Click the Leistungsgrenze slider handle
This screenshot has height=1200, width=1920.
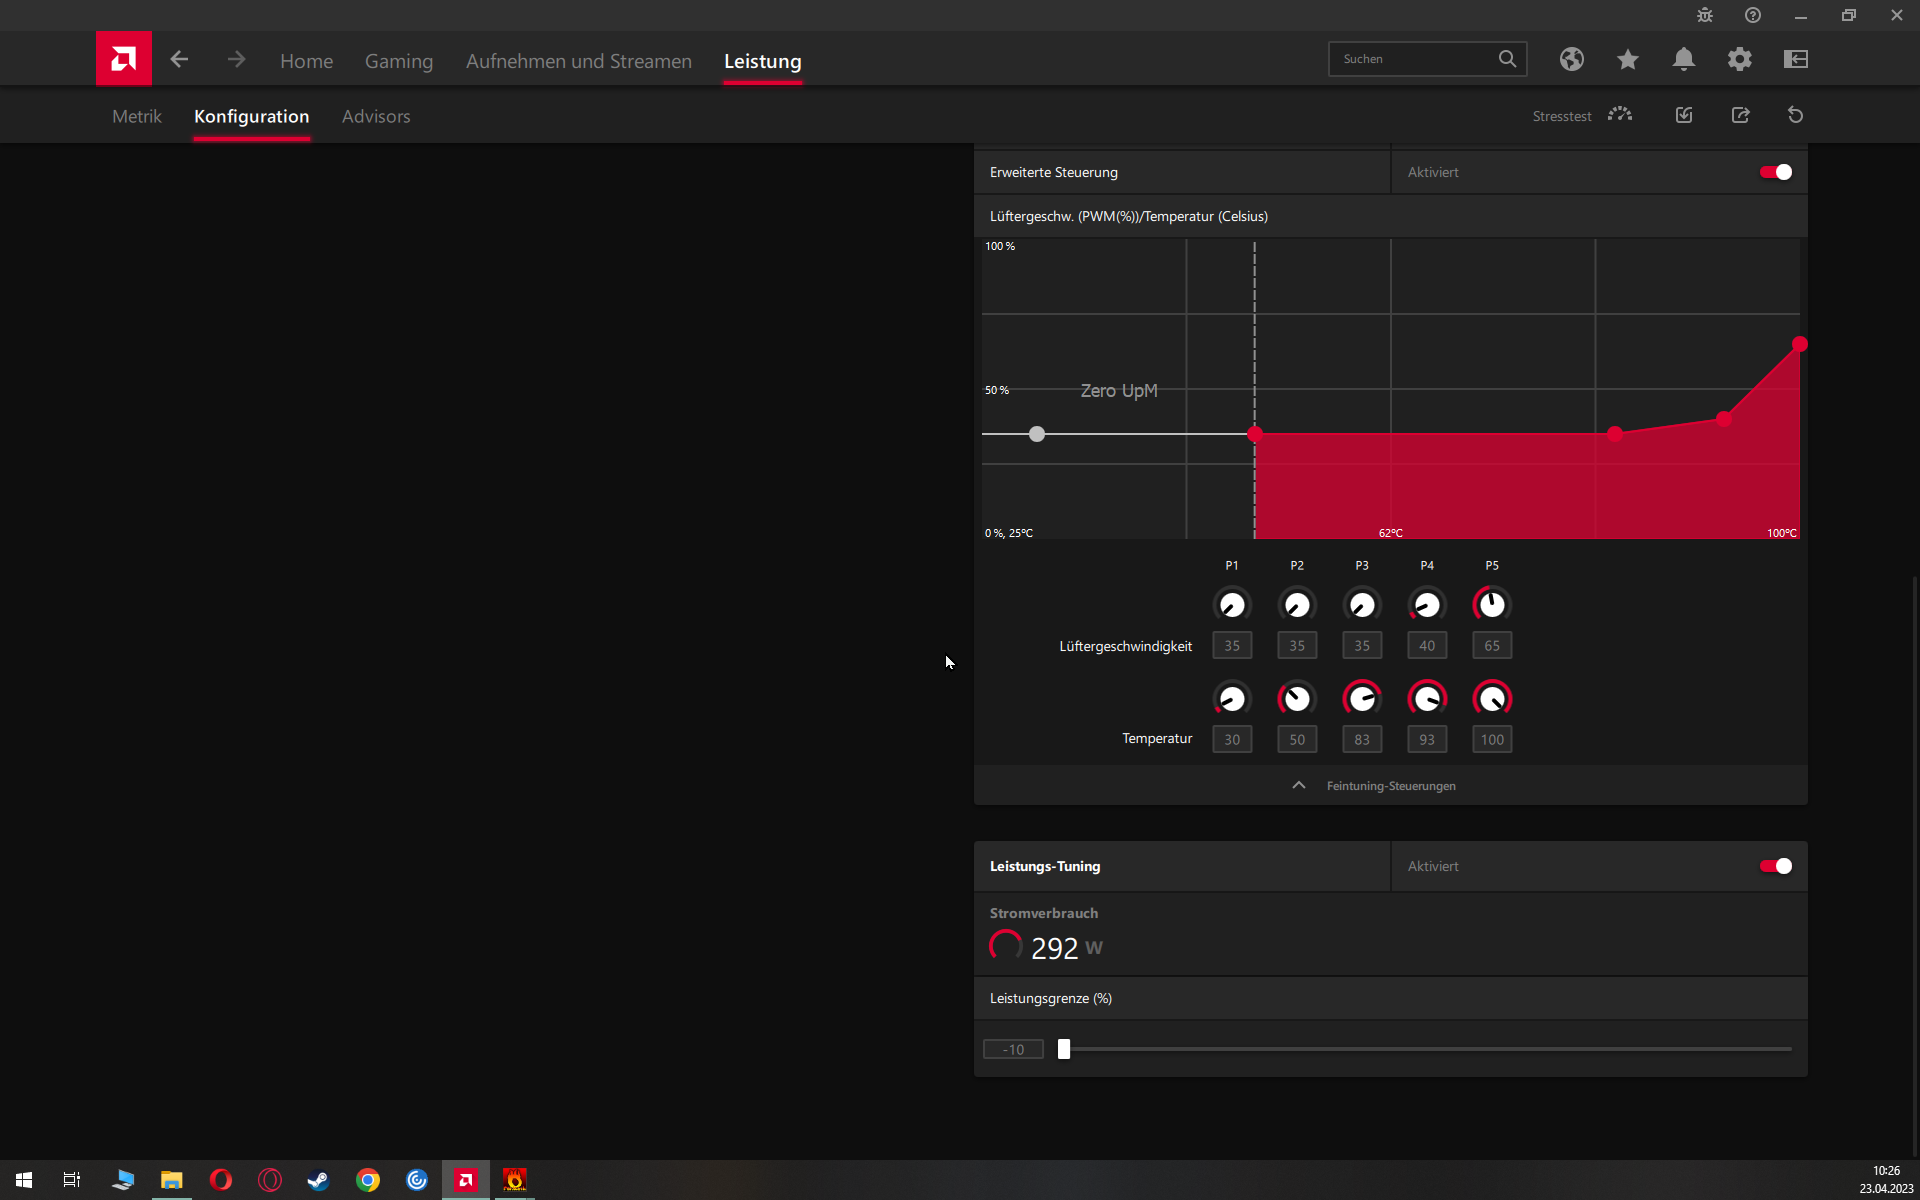[x=1064, y=1049]
